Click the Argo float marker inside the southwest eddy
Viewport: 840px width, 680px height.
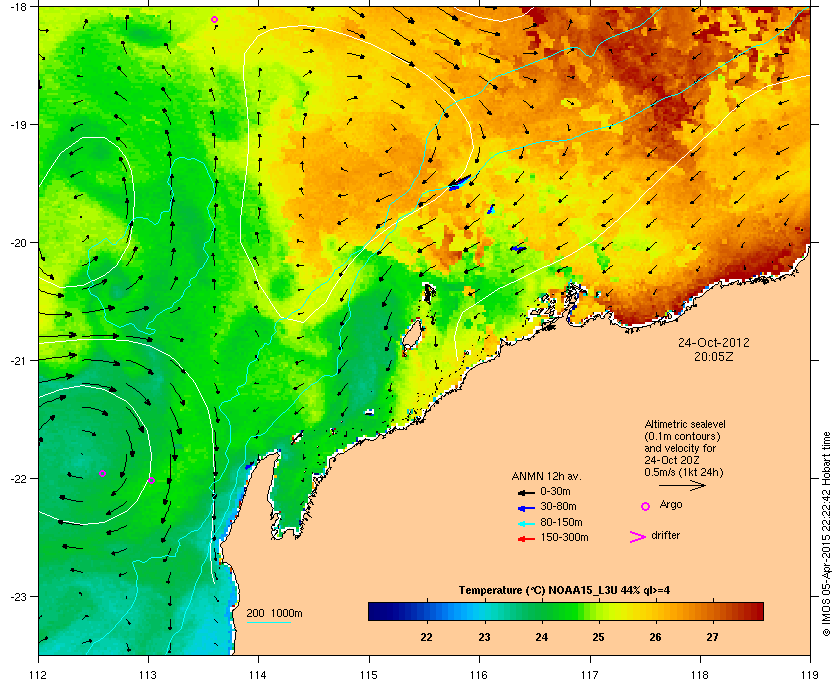tap(102, 473)
